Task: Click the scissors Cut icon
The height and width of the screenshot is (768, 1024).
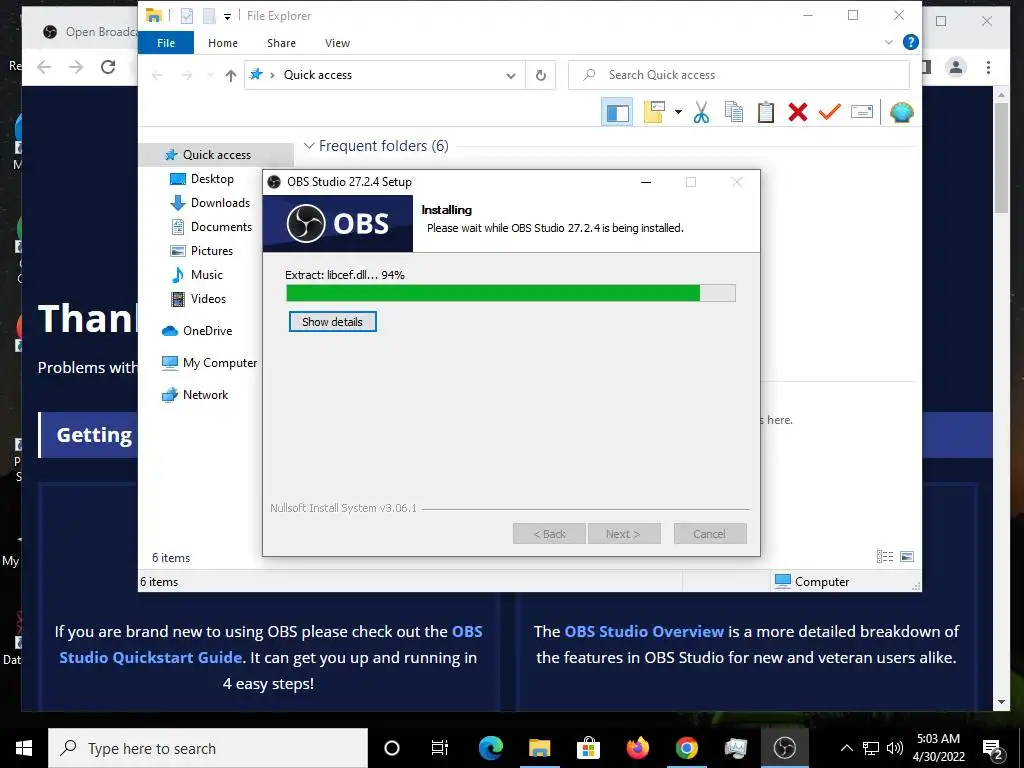Action: [x=701, y=112]
